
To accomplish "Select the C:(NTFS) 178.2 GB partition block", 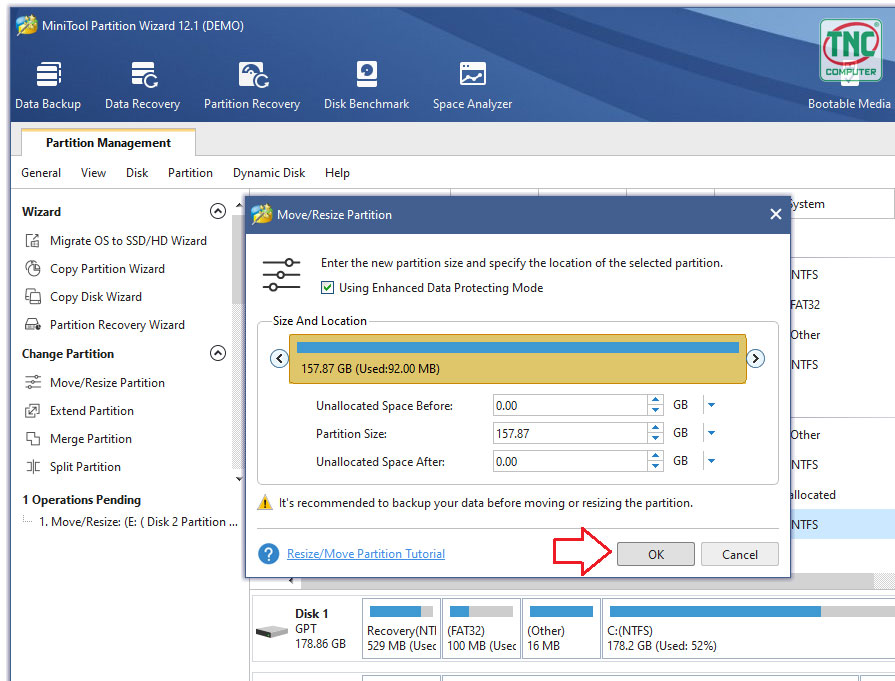I will pos(749,628).
